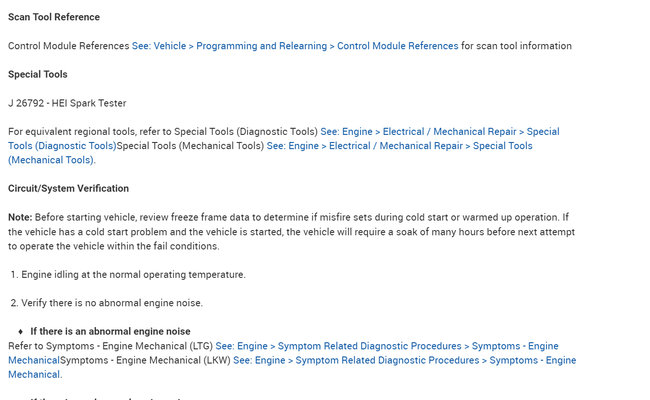Click the Scan Tool Reference heading
The image size is (650, 400).
[54, 17]
